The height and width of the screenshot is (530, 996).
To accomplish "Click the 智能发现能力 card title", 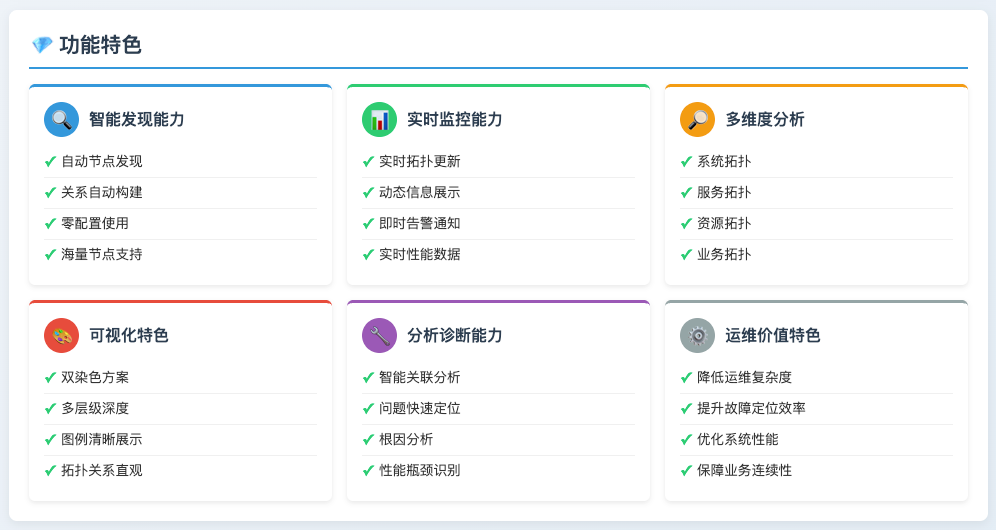I will (136, 120).
